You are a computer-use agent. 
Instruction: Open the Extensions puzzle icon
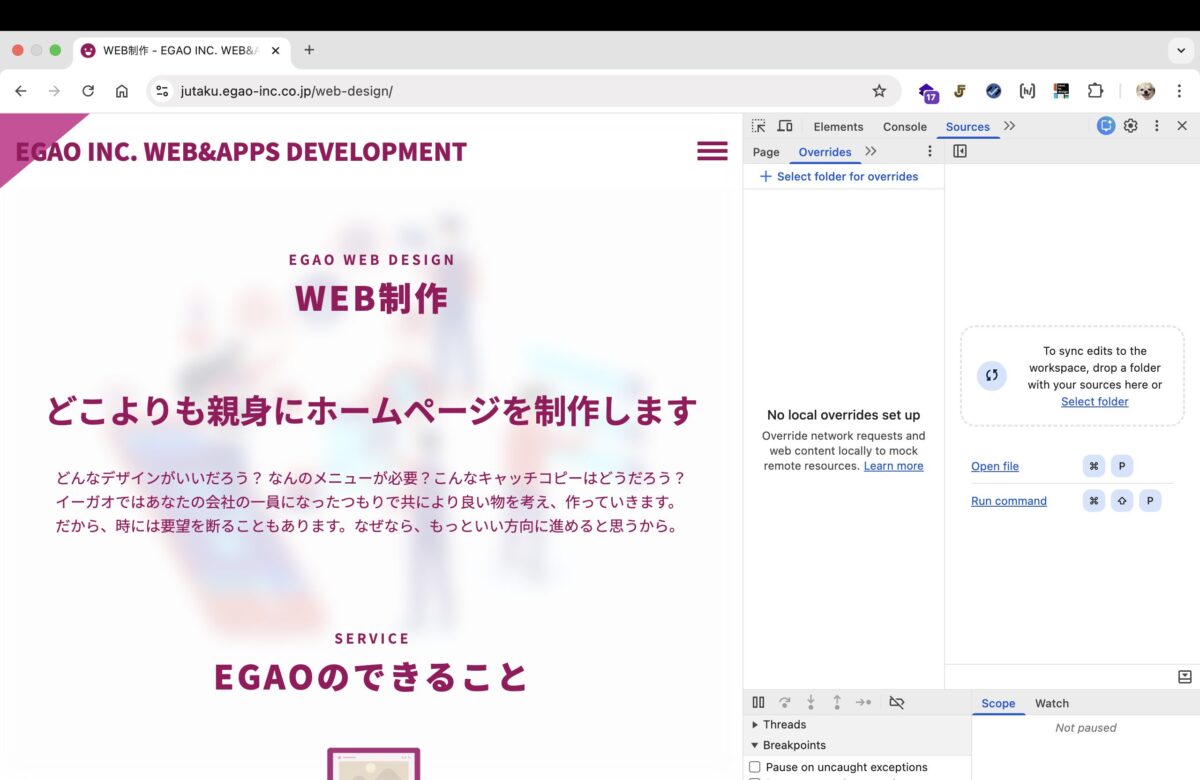(x=1095, y=91)
